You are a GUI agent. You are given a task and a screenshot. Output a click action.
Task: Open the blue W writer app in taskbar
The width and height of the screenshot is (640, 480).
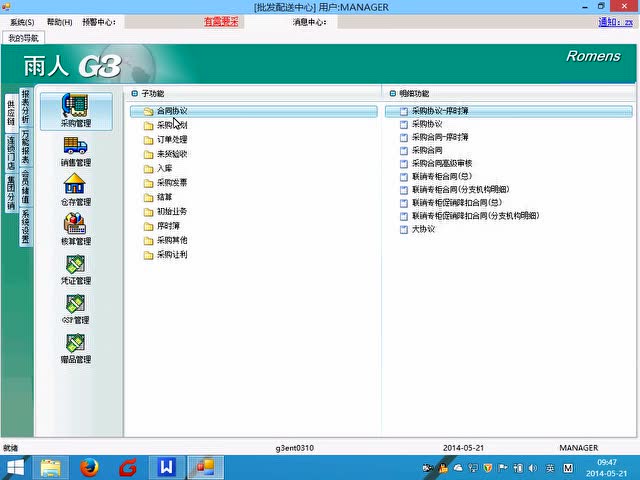tap(167, 468)
